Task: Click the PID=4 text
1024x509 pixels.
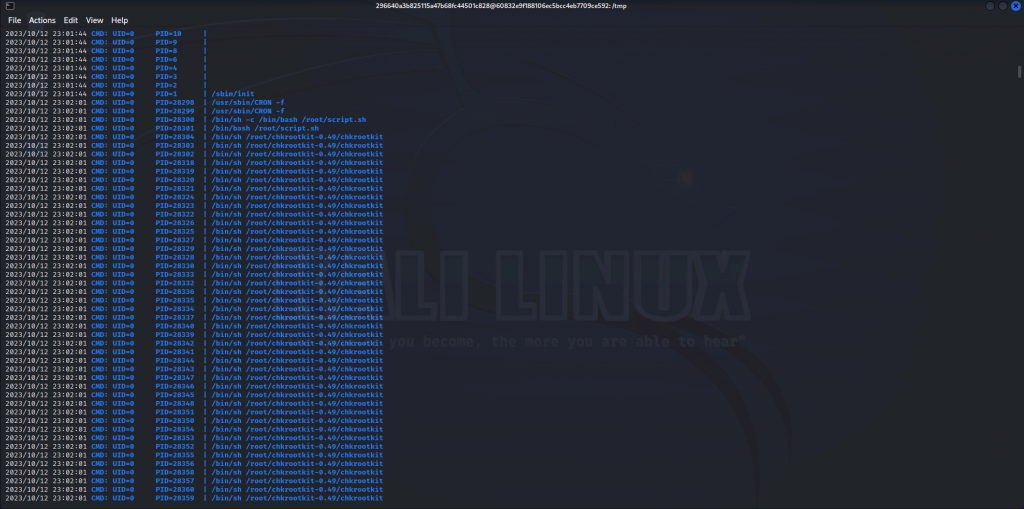Action: coord(167,68)
